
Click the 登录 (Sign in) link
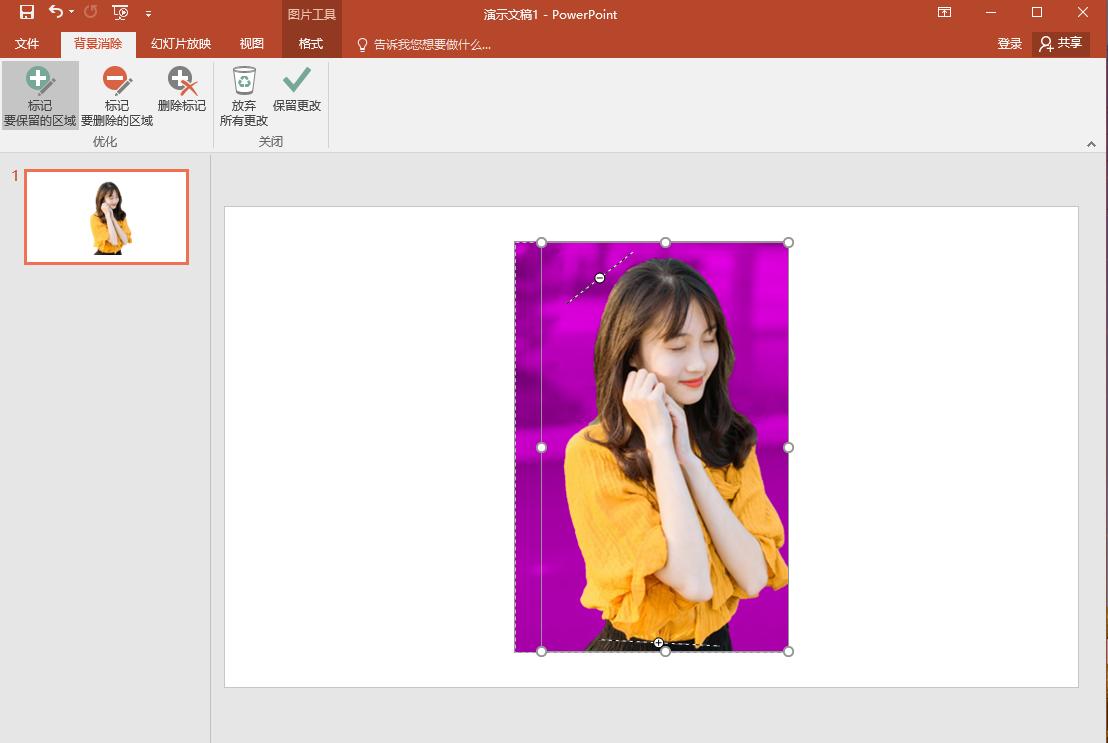click(1010, 43)
